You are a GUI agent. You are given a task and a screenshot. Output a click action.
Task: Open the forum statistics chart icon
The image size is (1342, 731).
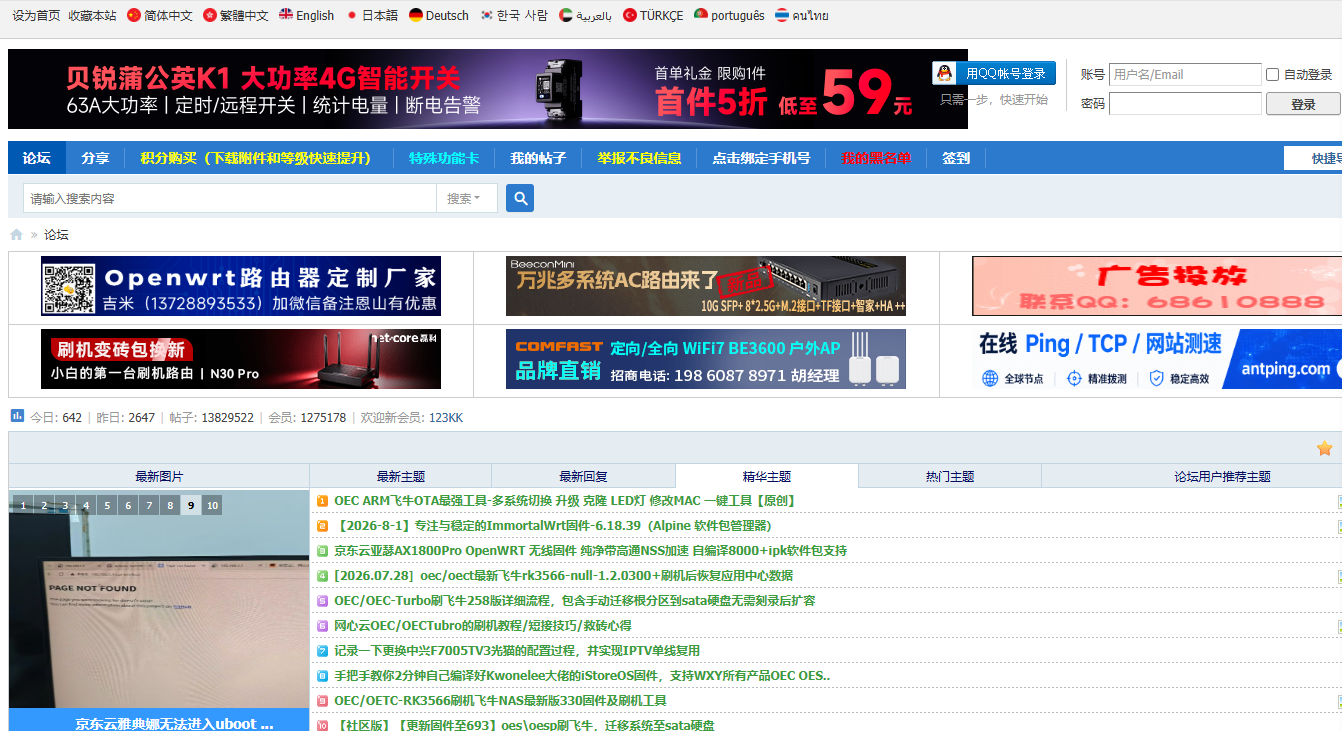click(17, 416)
